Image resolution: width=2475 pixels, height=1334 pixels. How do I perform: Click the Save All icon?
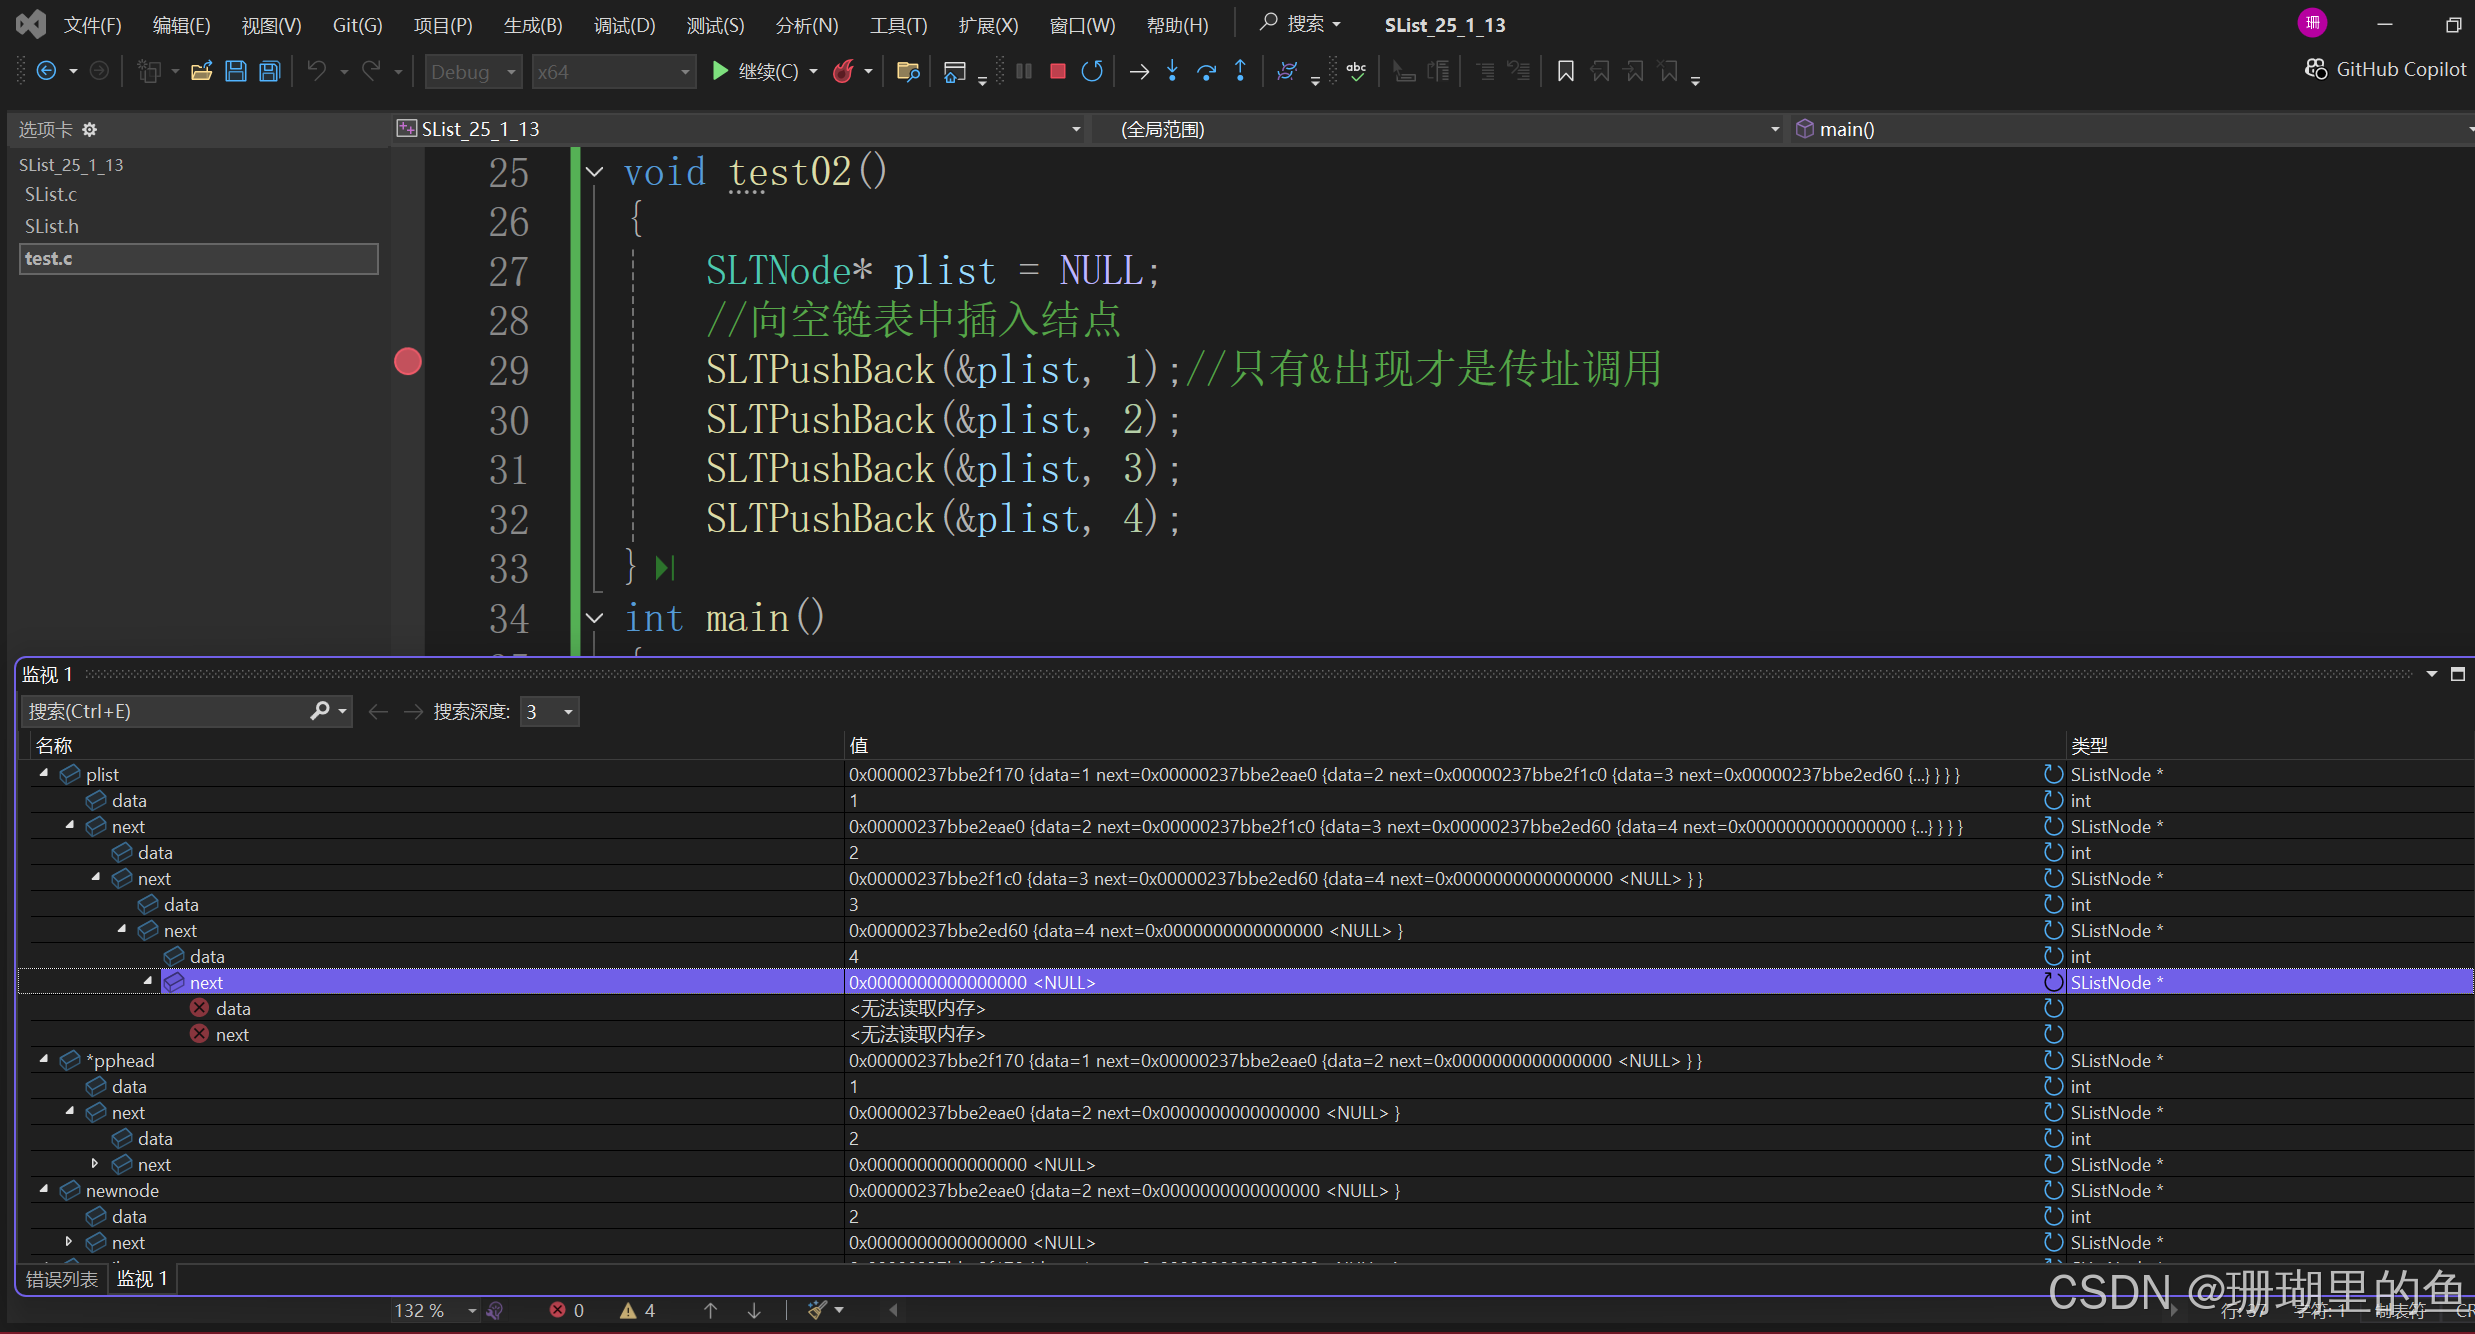(x=269, y=71)
